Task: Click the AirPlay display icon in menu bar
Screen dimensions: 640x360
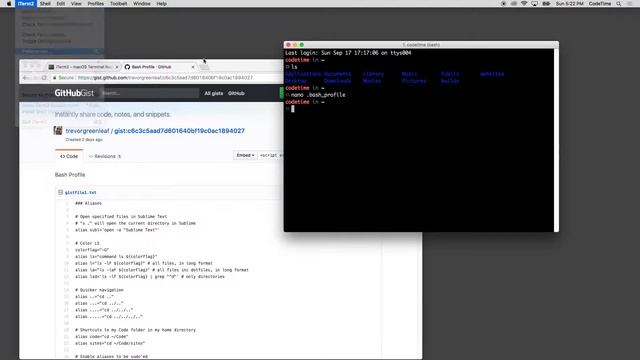Action: [534, 4]
